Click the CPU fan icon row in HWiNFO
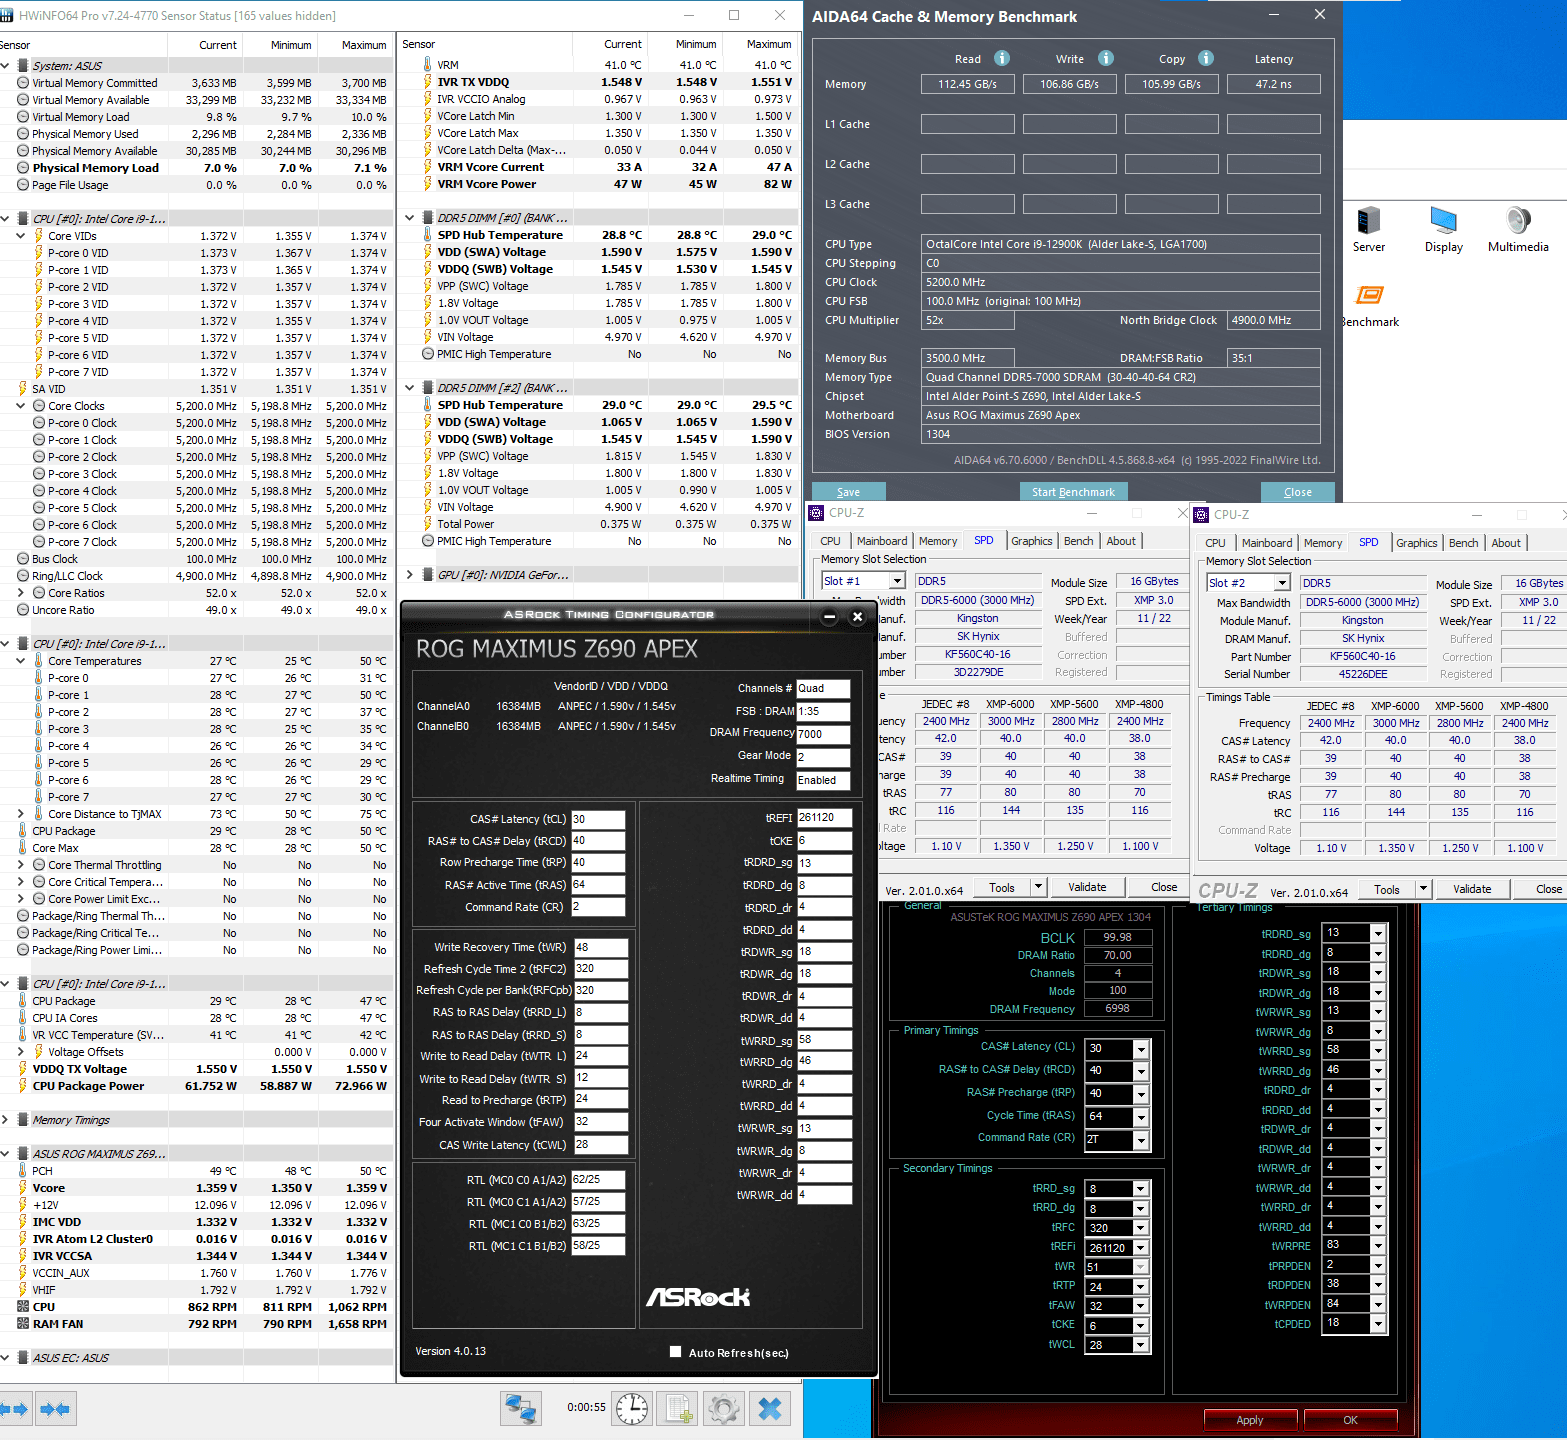This screenshot has width=1567, height=1440. (x=23, y=1307)
